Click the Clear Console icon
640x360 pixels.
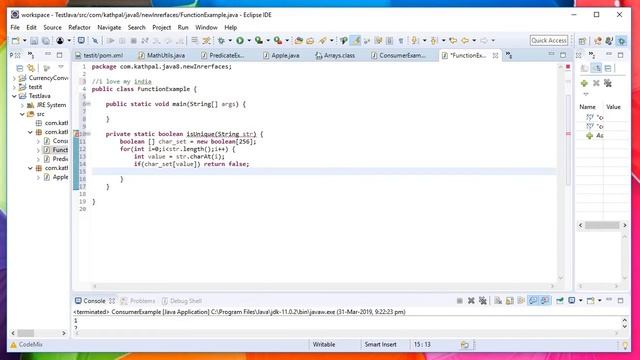498,301
